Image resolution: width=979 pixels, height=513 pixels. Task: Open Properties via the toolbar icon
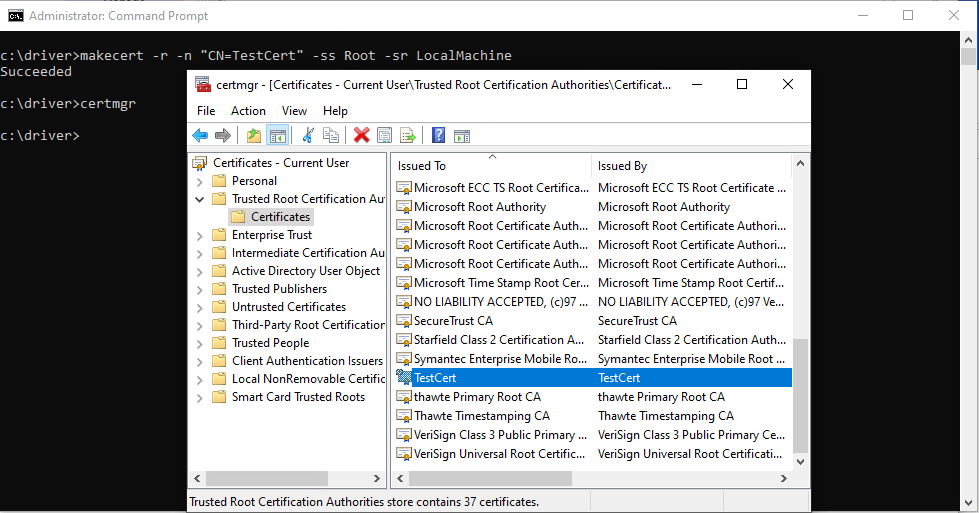coord(385,135)
